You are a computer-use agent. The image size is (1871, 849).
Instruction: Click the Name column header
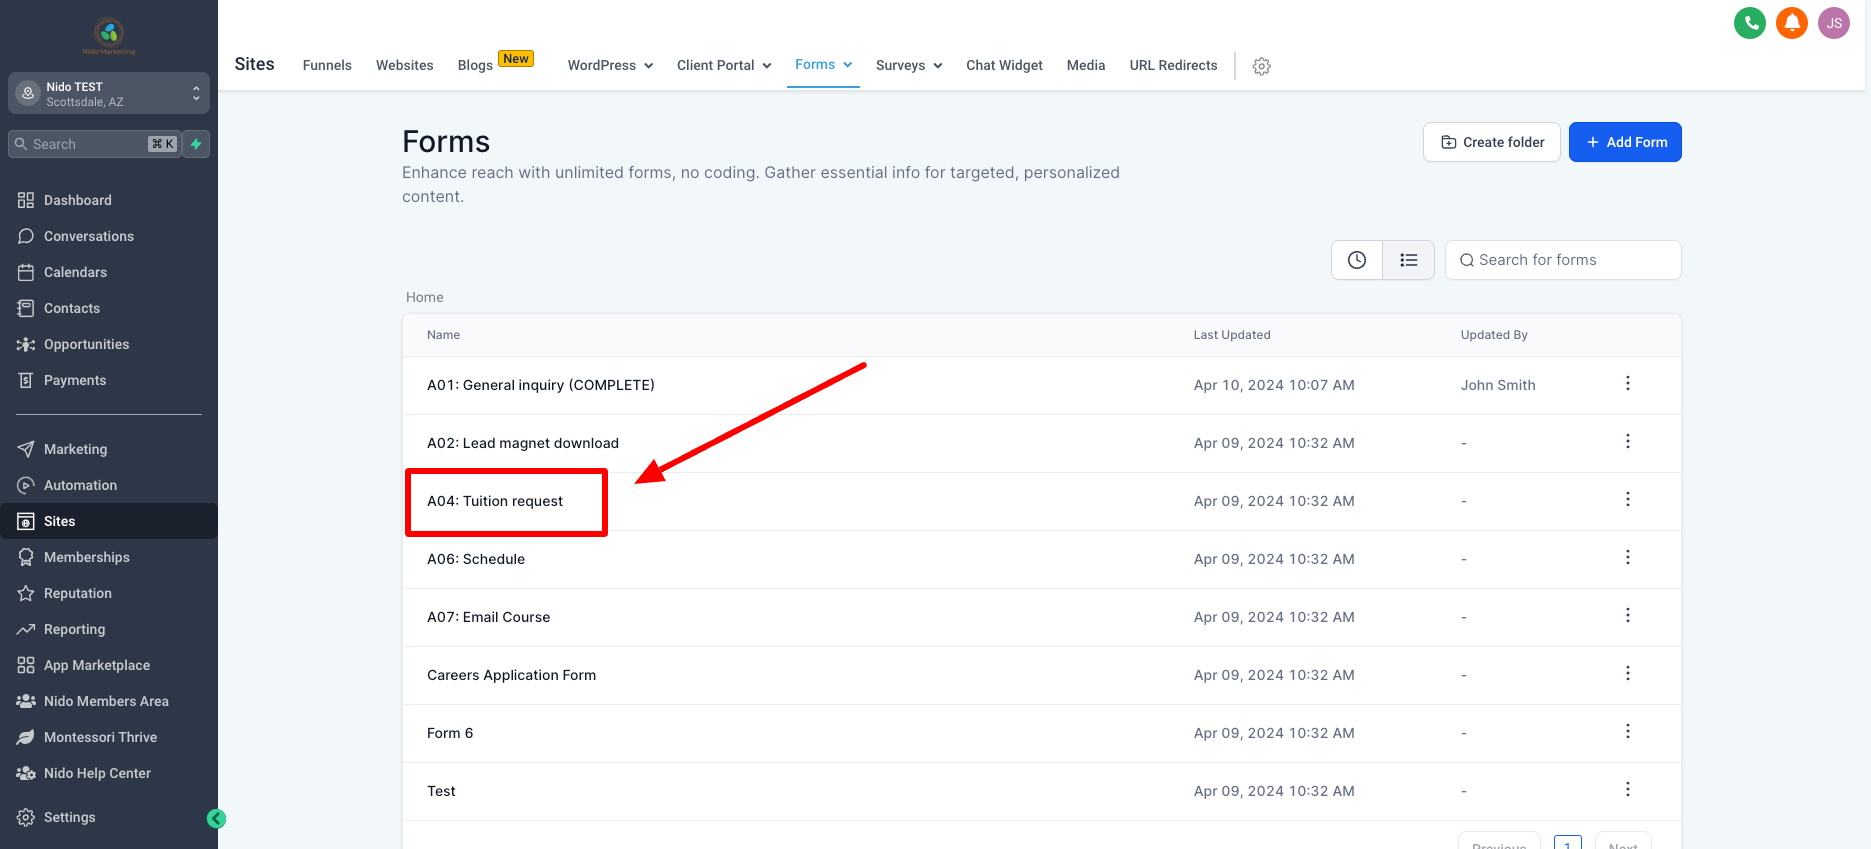tap(443, 335)
